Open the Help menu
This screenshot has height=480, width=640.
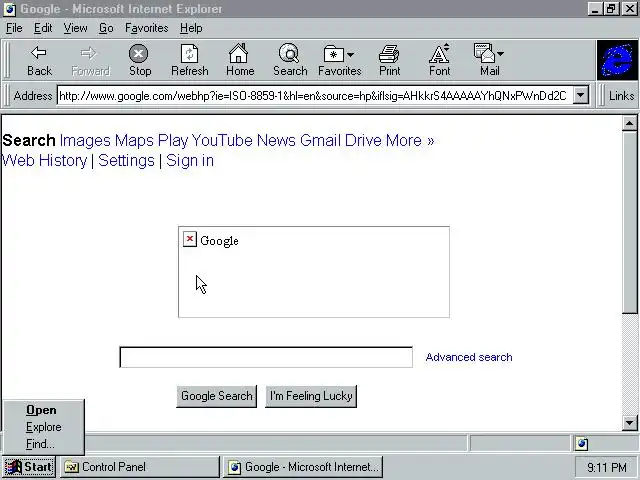(x=191, y=28)
